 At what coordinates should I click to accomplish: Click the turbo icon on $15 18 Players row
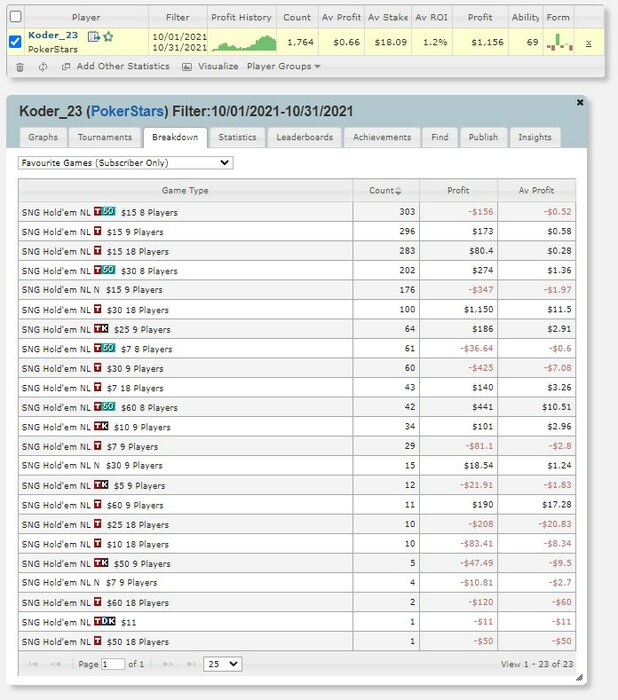pyautogui.click(x=98, y=251)
